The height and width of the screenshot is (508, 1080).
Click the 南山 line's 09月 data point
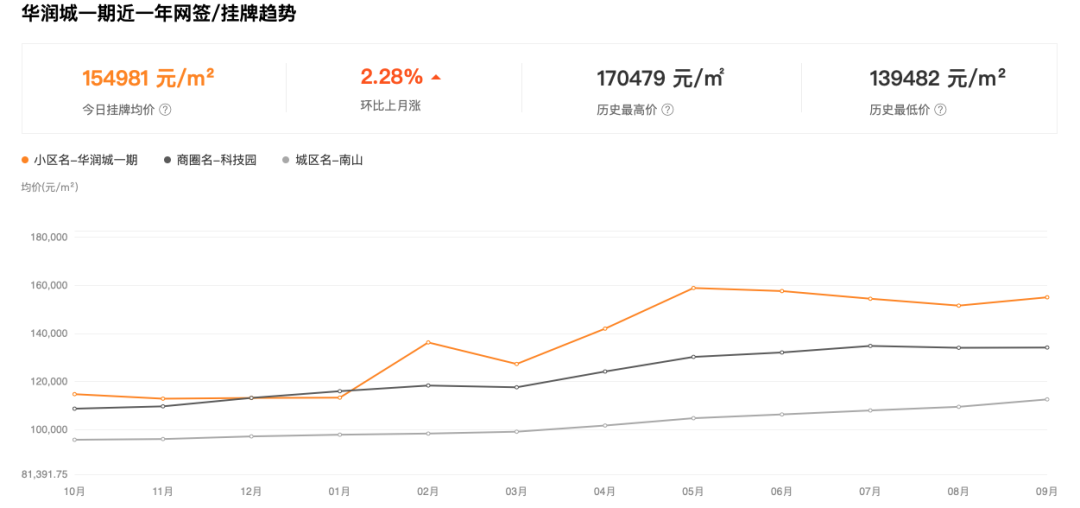pyautogui.click(x=1047, y=399)
